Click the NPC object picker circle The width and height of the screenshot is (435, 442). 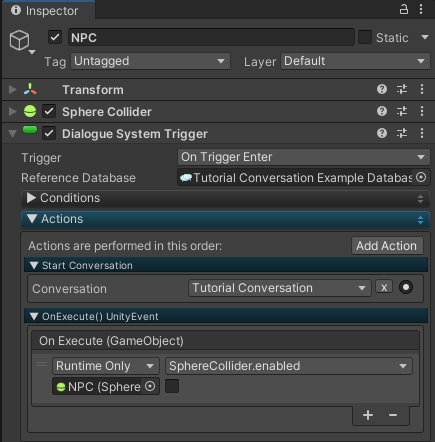[x=150, y=386]
